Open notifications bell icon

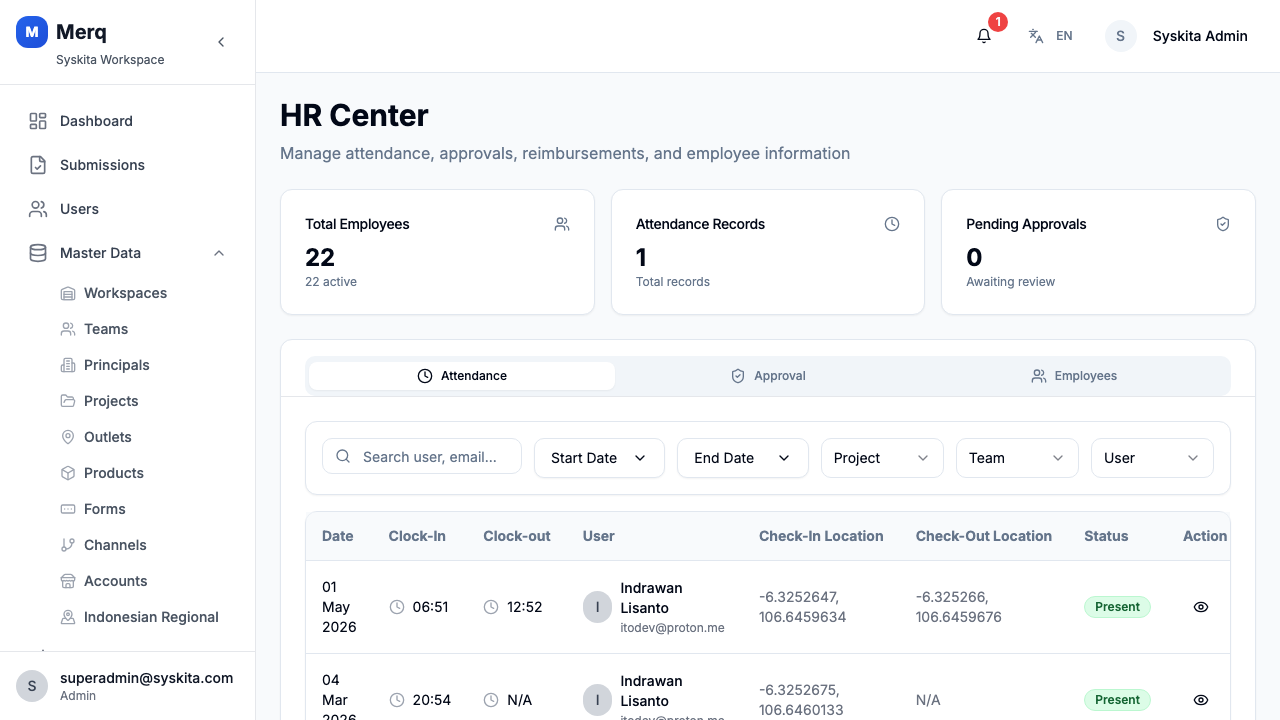pyautogui.click(x=984, y=36)
